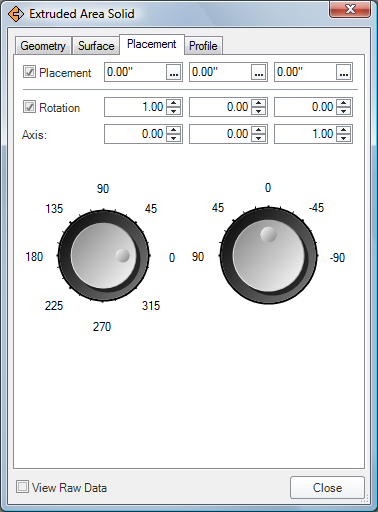378x512 pixels.
Task: Open ellipsis button of first Placement field
Action: [x=174, y=72]
